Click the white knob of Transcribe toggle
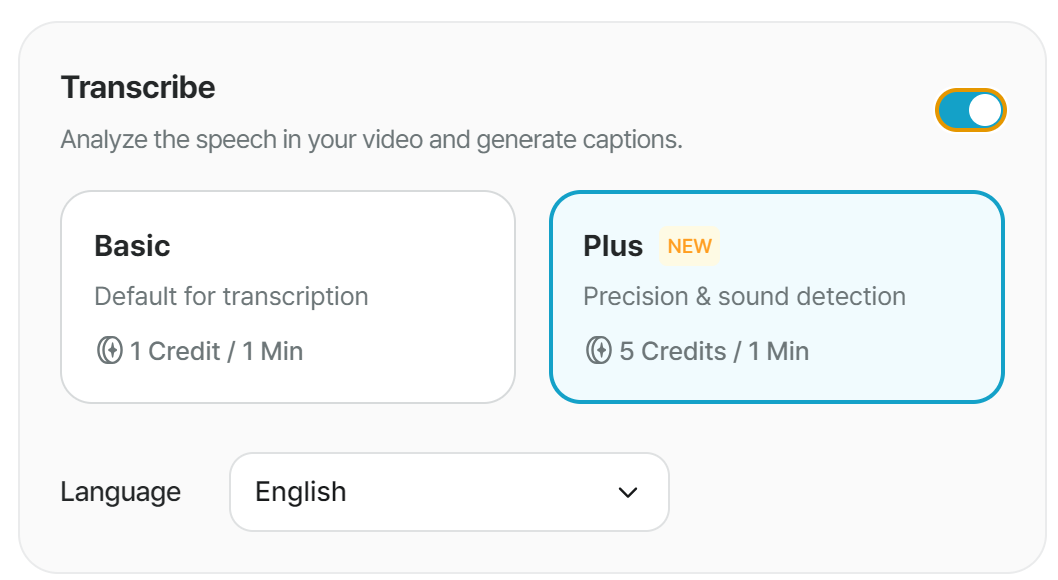 tap(985, 110)
